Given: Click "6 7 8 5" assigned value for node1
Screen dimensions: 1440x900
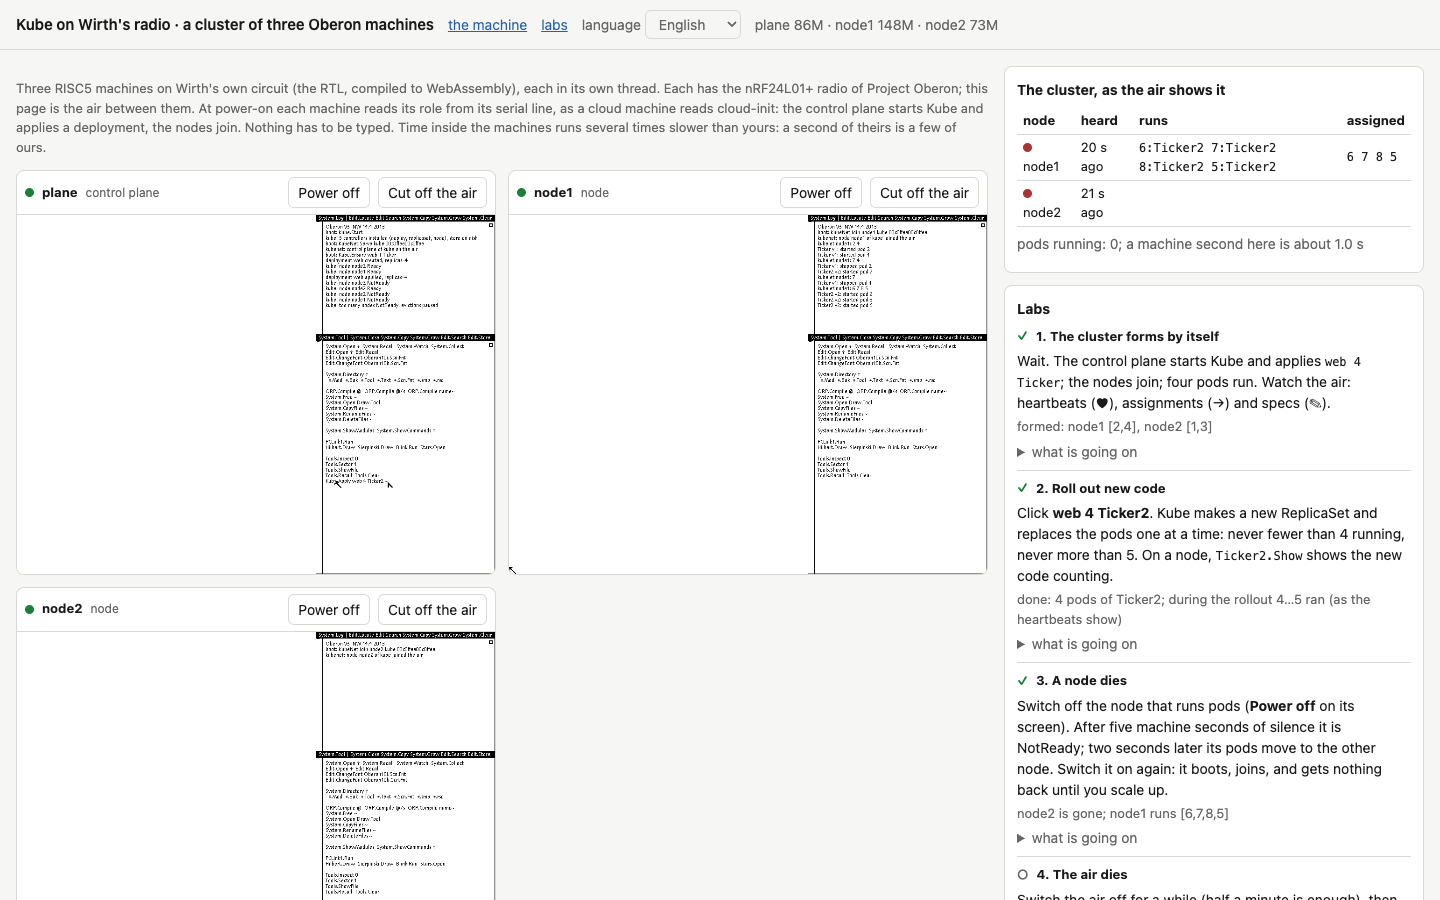Looking at the screenshot, I should pos(1372,157).
